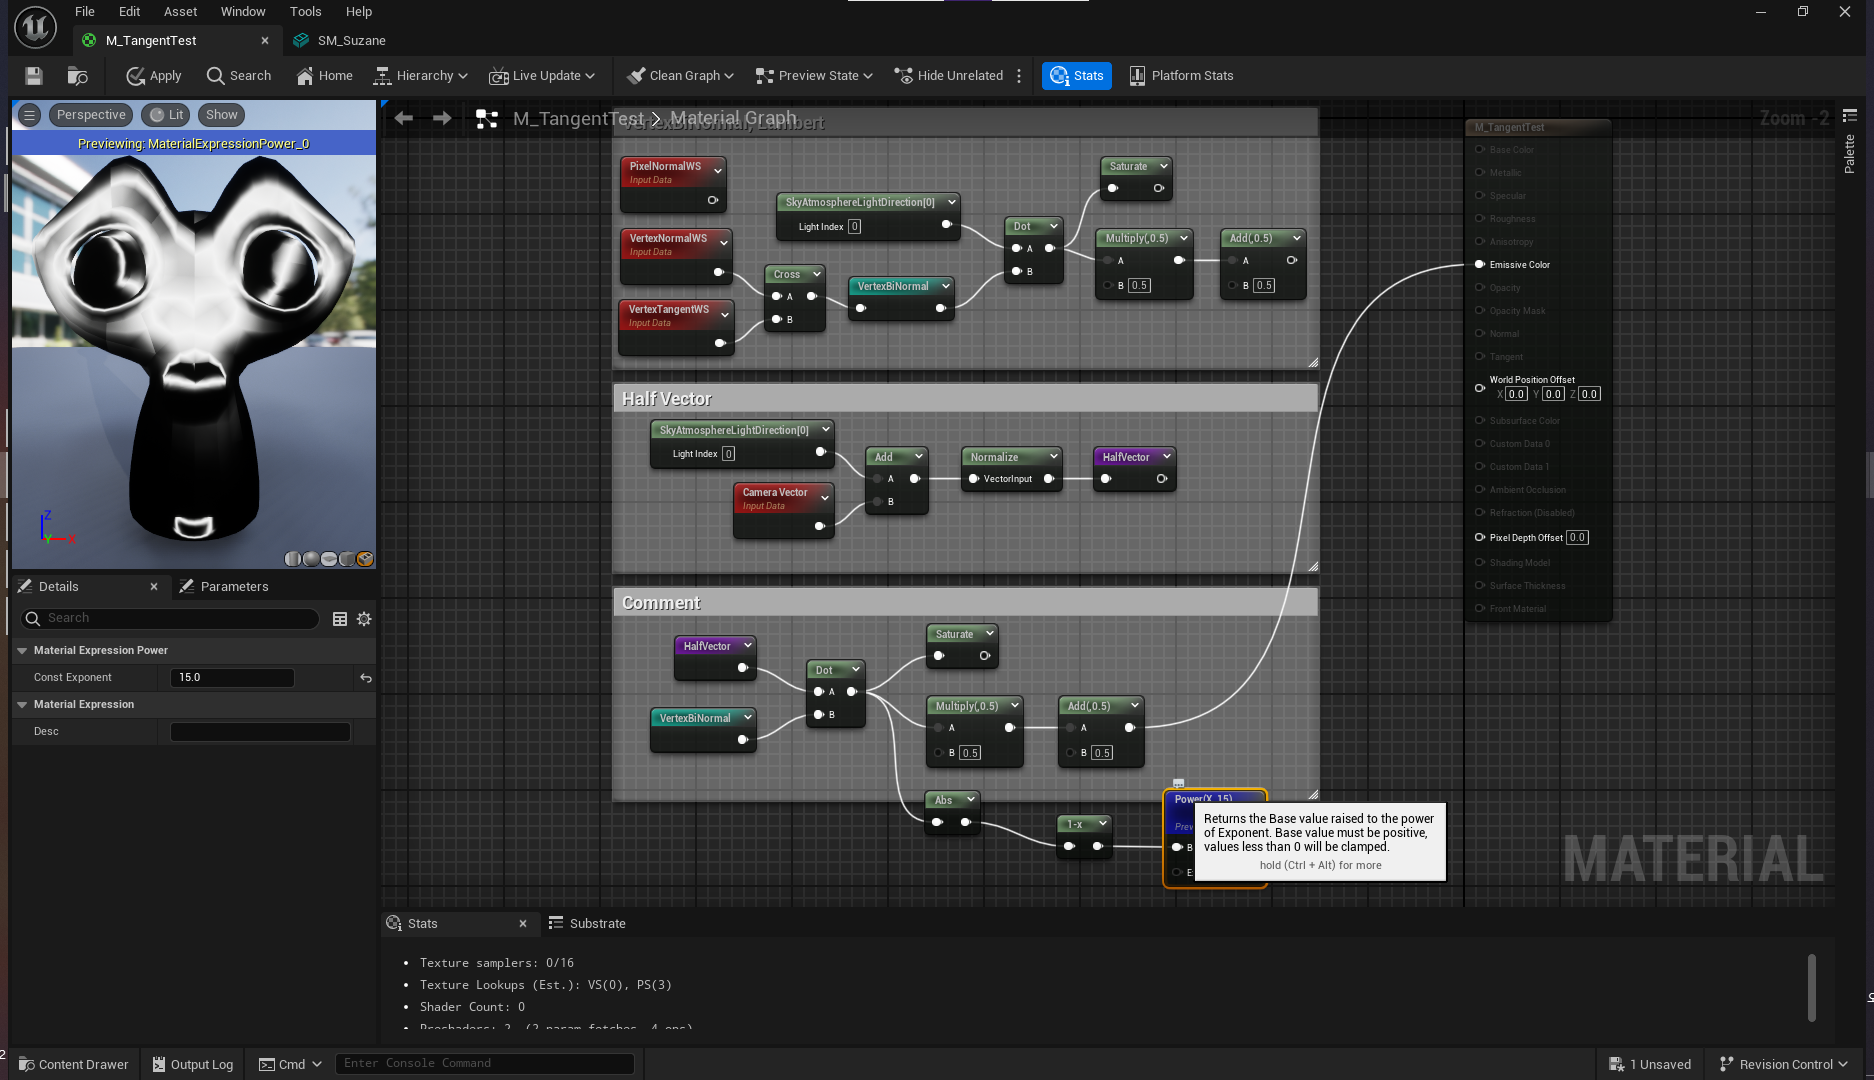Open the viewport hamburger options menu

tap(30, 115)
